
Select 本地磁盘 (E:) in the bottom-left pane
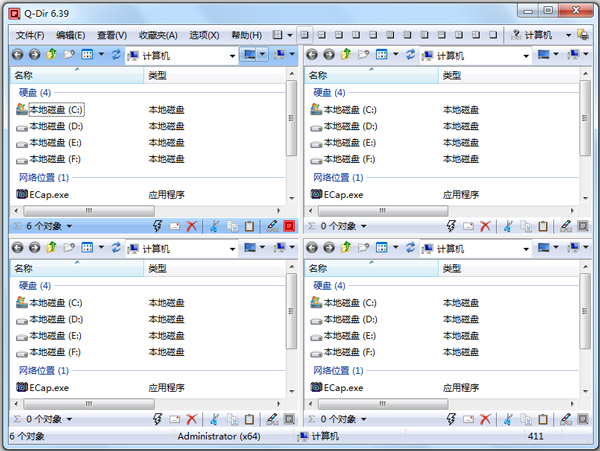(x=56, y=336)
